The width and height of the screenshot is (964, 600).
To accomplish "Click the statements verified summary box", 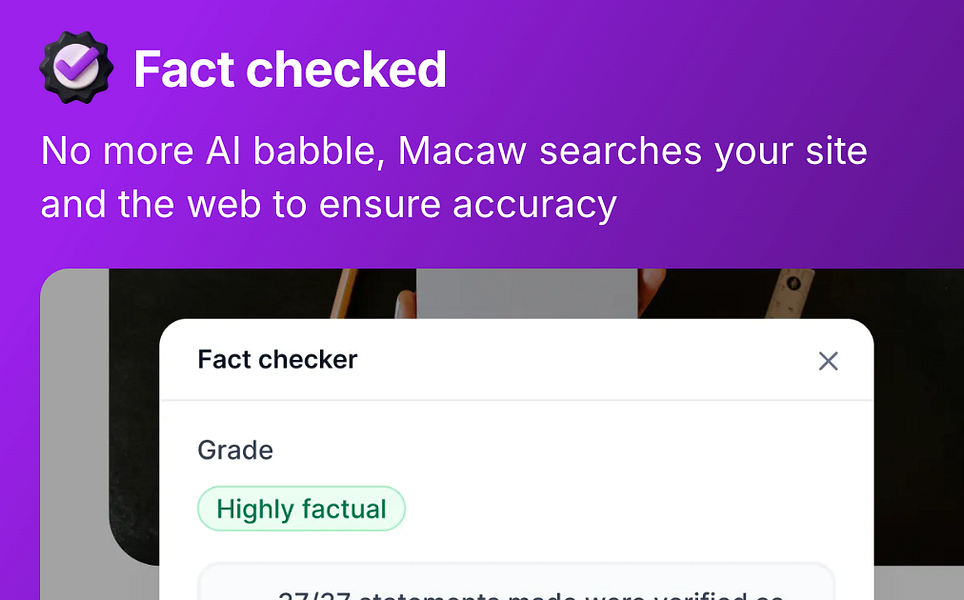I will click(x=516, y=583).
